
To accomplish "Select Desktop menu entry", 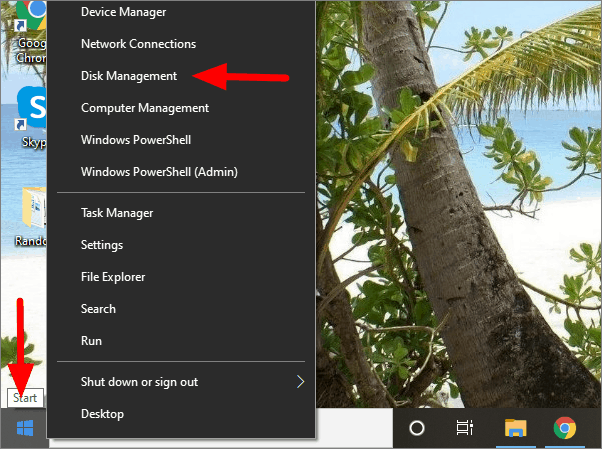I will [181, 414].
